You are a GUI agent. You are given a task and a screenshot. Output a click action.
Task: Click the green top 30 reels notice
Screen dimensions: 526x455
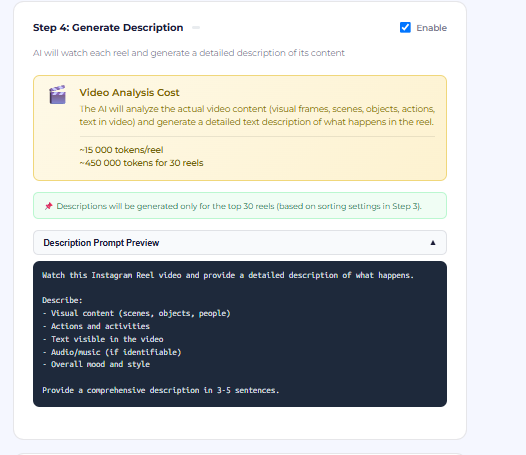click(240, 206)
